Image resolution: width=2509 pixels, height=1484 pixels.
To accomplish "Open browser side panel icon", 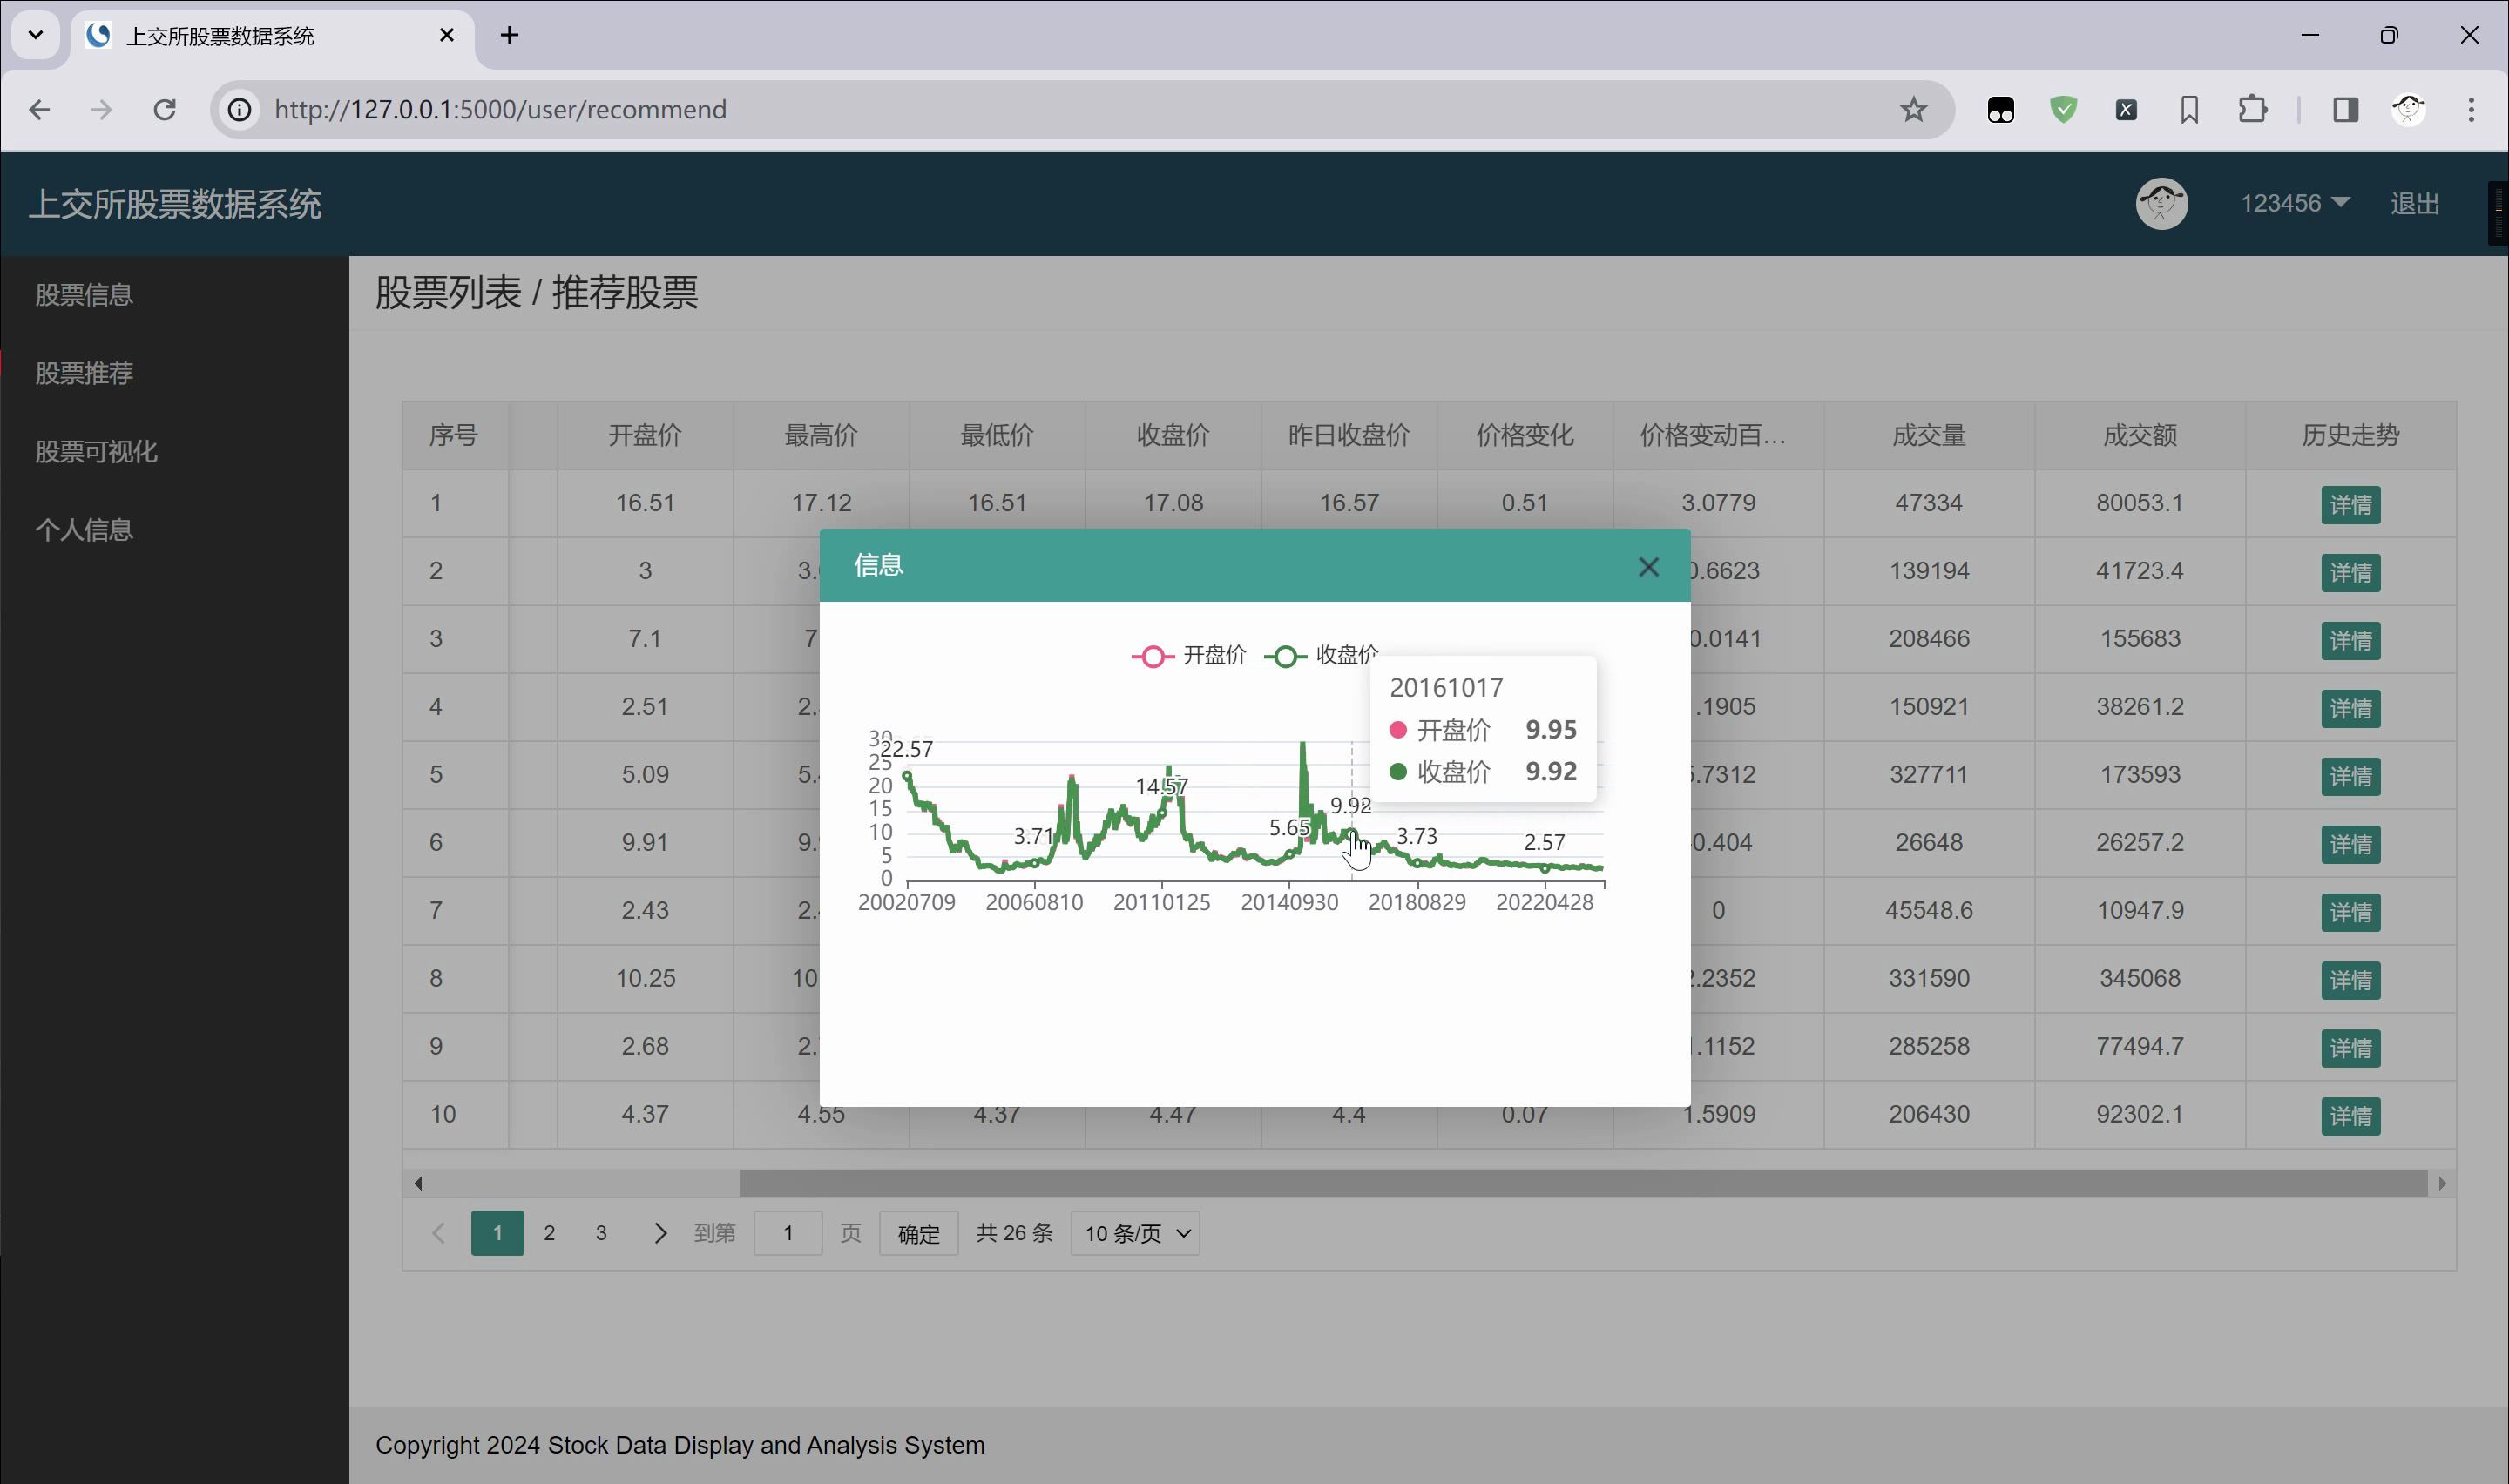I will (x=2345, y=109).
